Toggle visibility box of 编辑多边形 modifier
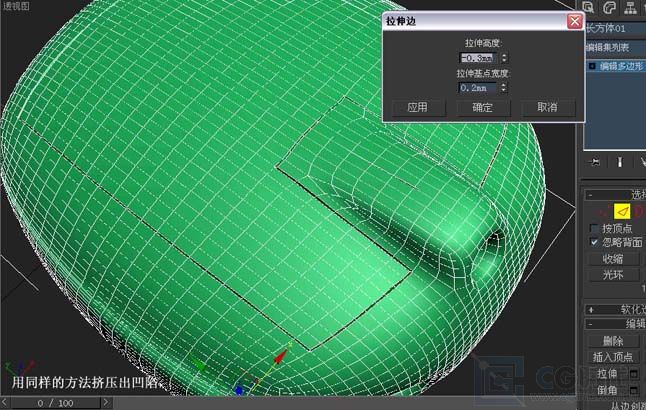The image size is (646, 410). pos(592,66)
